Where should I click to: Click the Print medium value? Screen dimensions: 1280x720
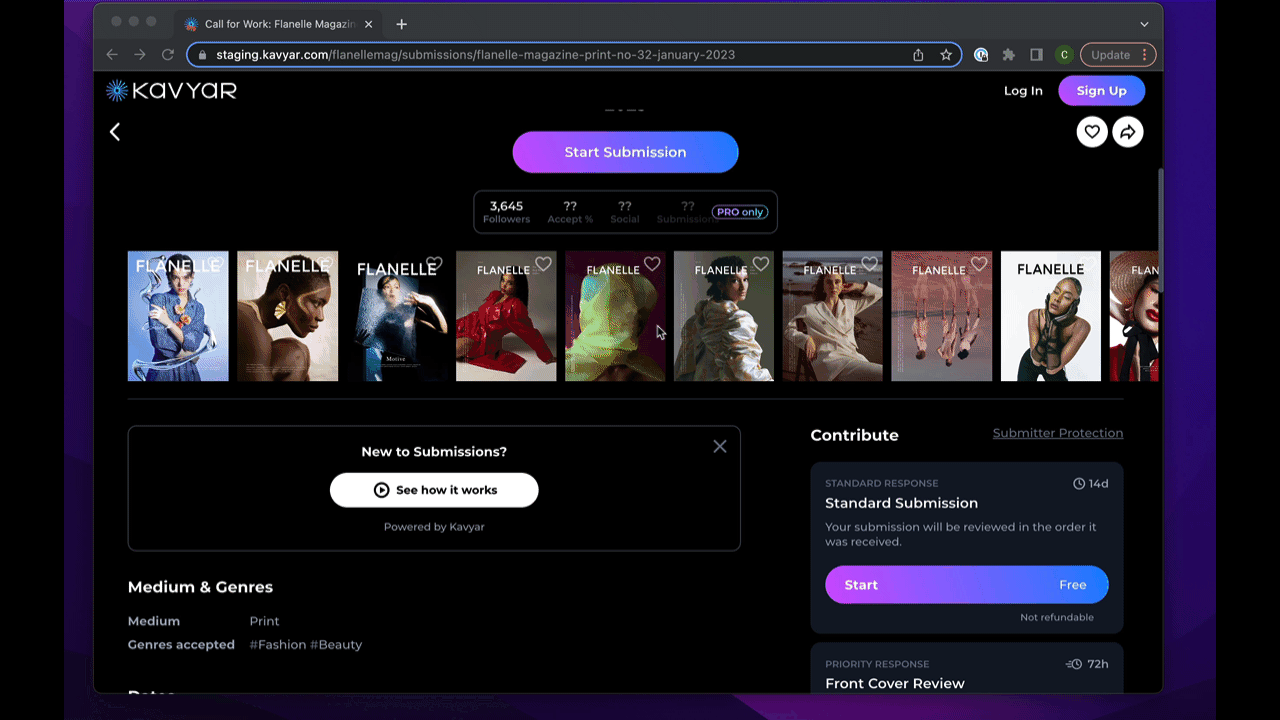(x=264, y=621)
